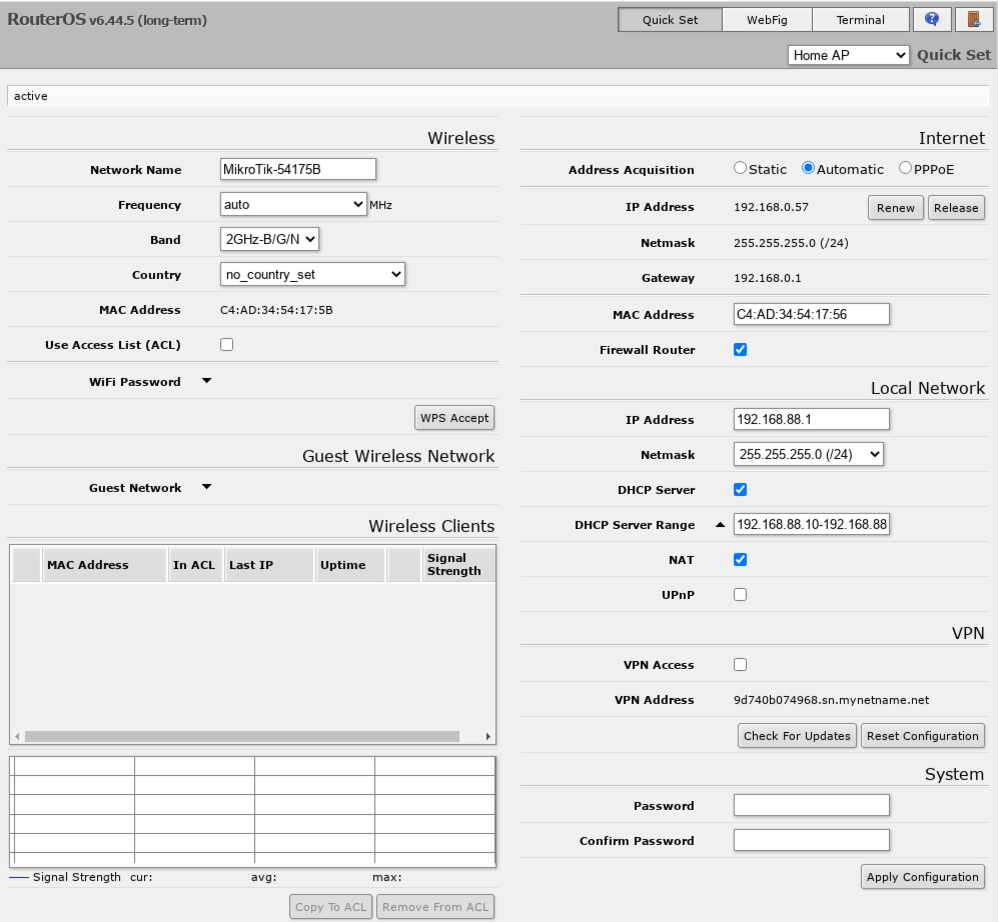The width and height of the screenshot is (998, 922).
Task: Click the Netmask value 255.255.255.0 (/24) text
Action: click(791, 243)
